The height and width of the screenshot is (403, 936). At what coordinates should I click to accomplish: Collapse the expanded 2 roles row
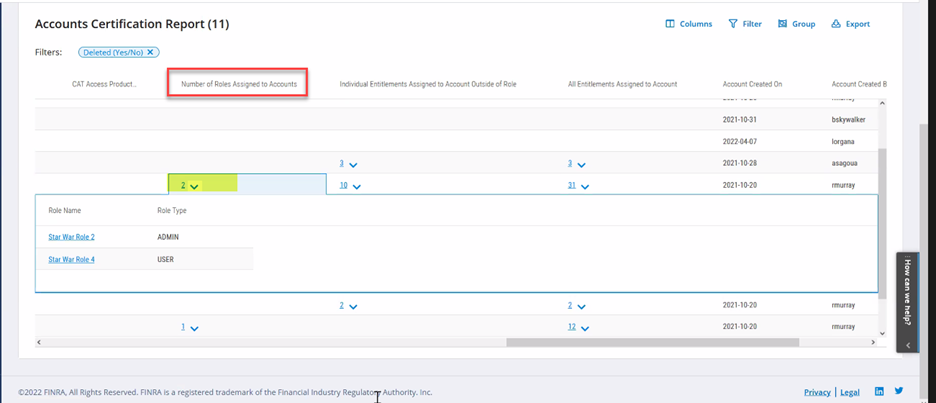pyautogui.click(x=195, y=186)
